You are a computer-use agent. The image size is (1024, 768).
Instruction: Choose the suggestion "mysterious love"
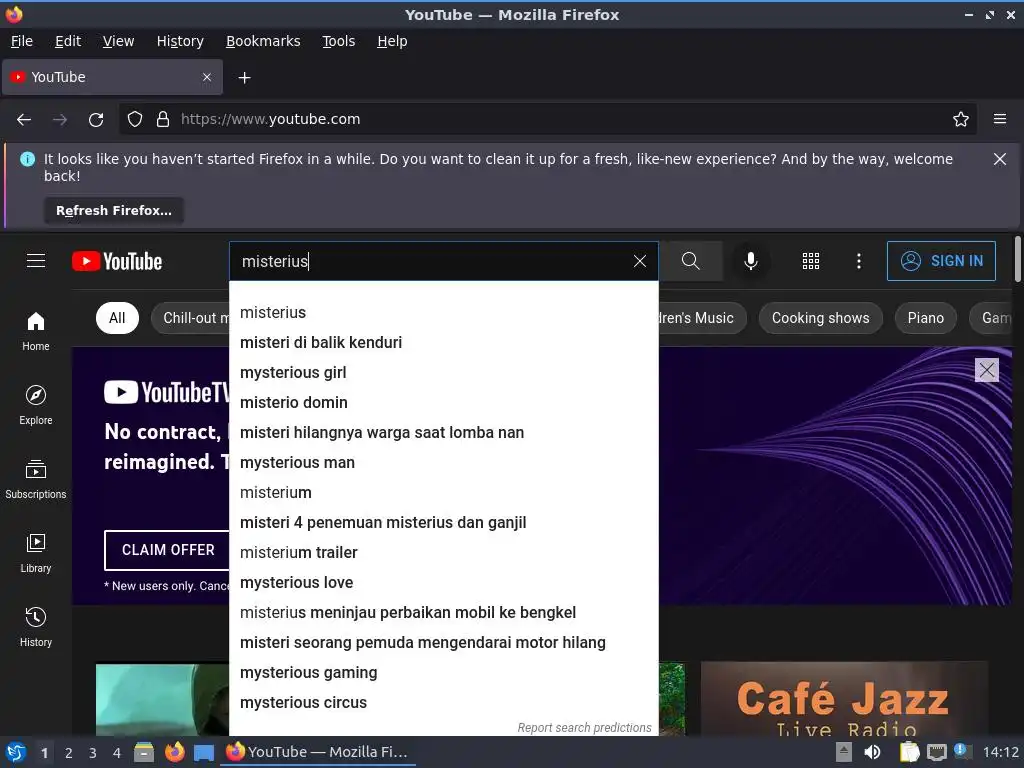(444, 583)
